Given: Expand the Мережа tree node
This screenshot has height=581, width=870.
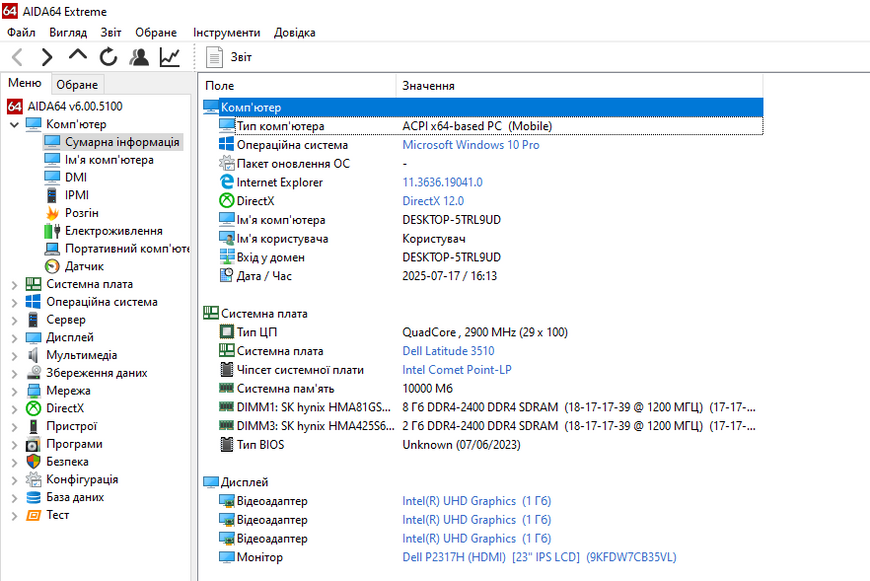Looking at the screenshot, I should (14, 391).
